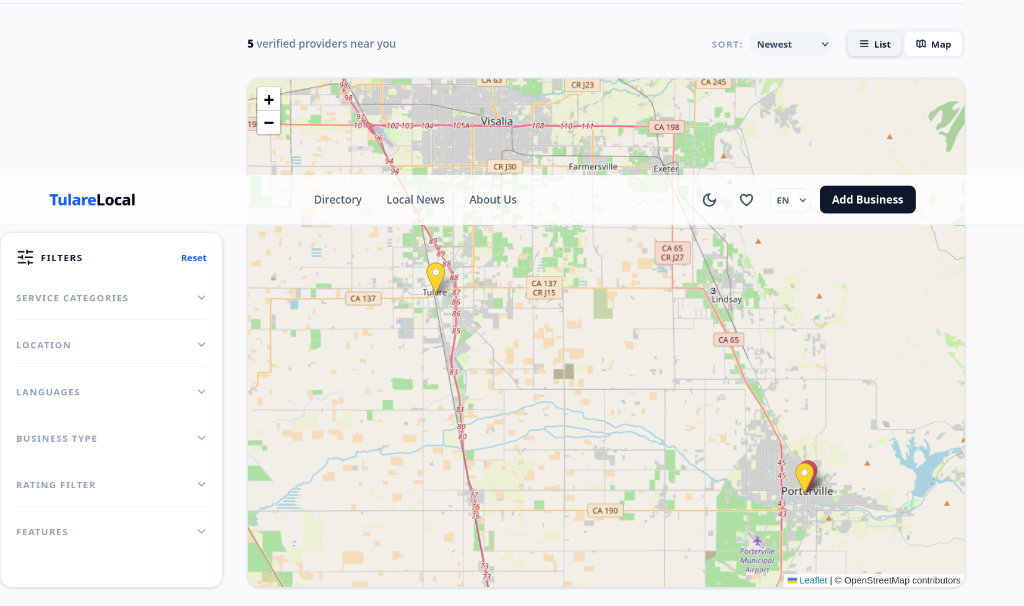Open the Leaflet attribution link
The width and height of the screenshot is (1024, 606).
[x=812, y=581]
